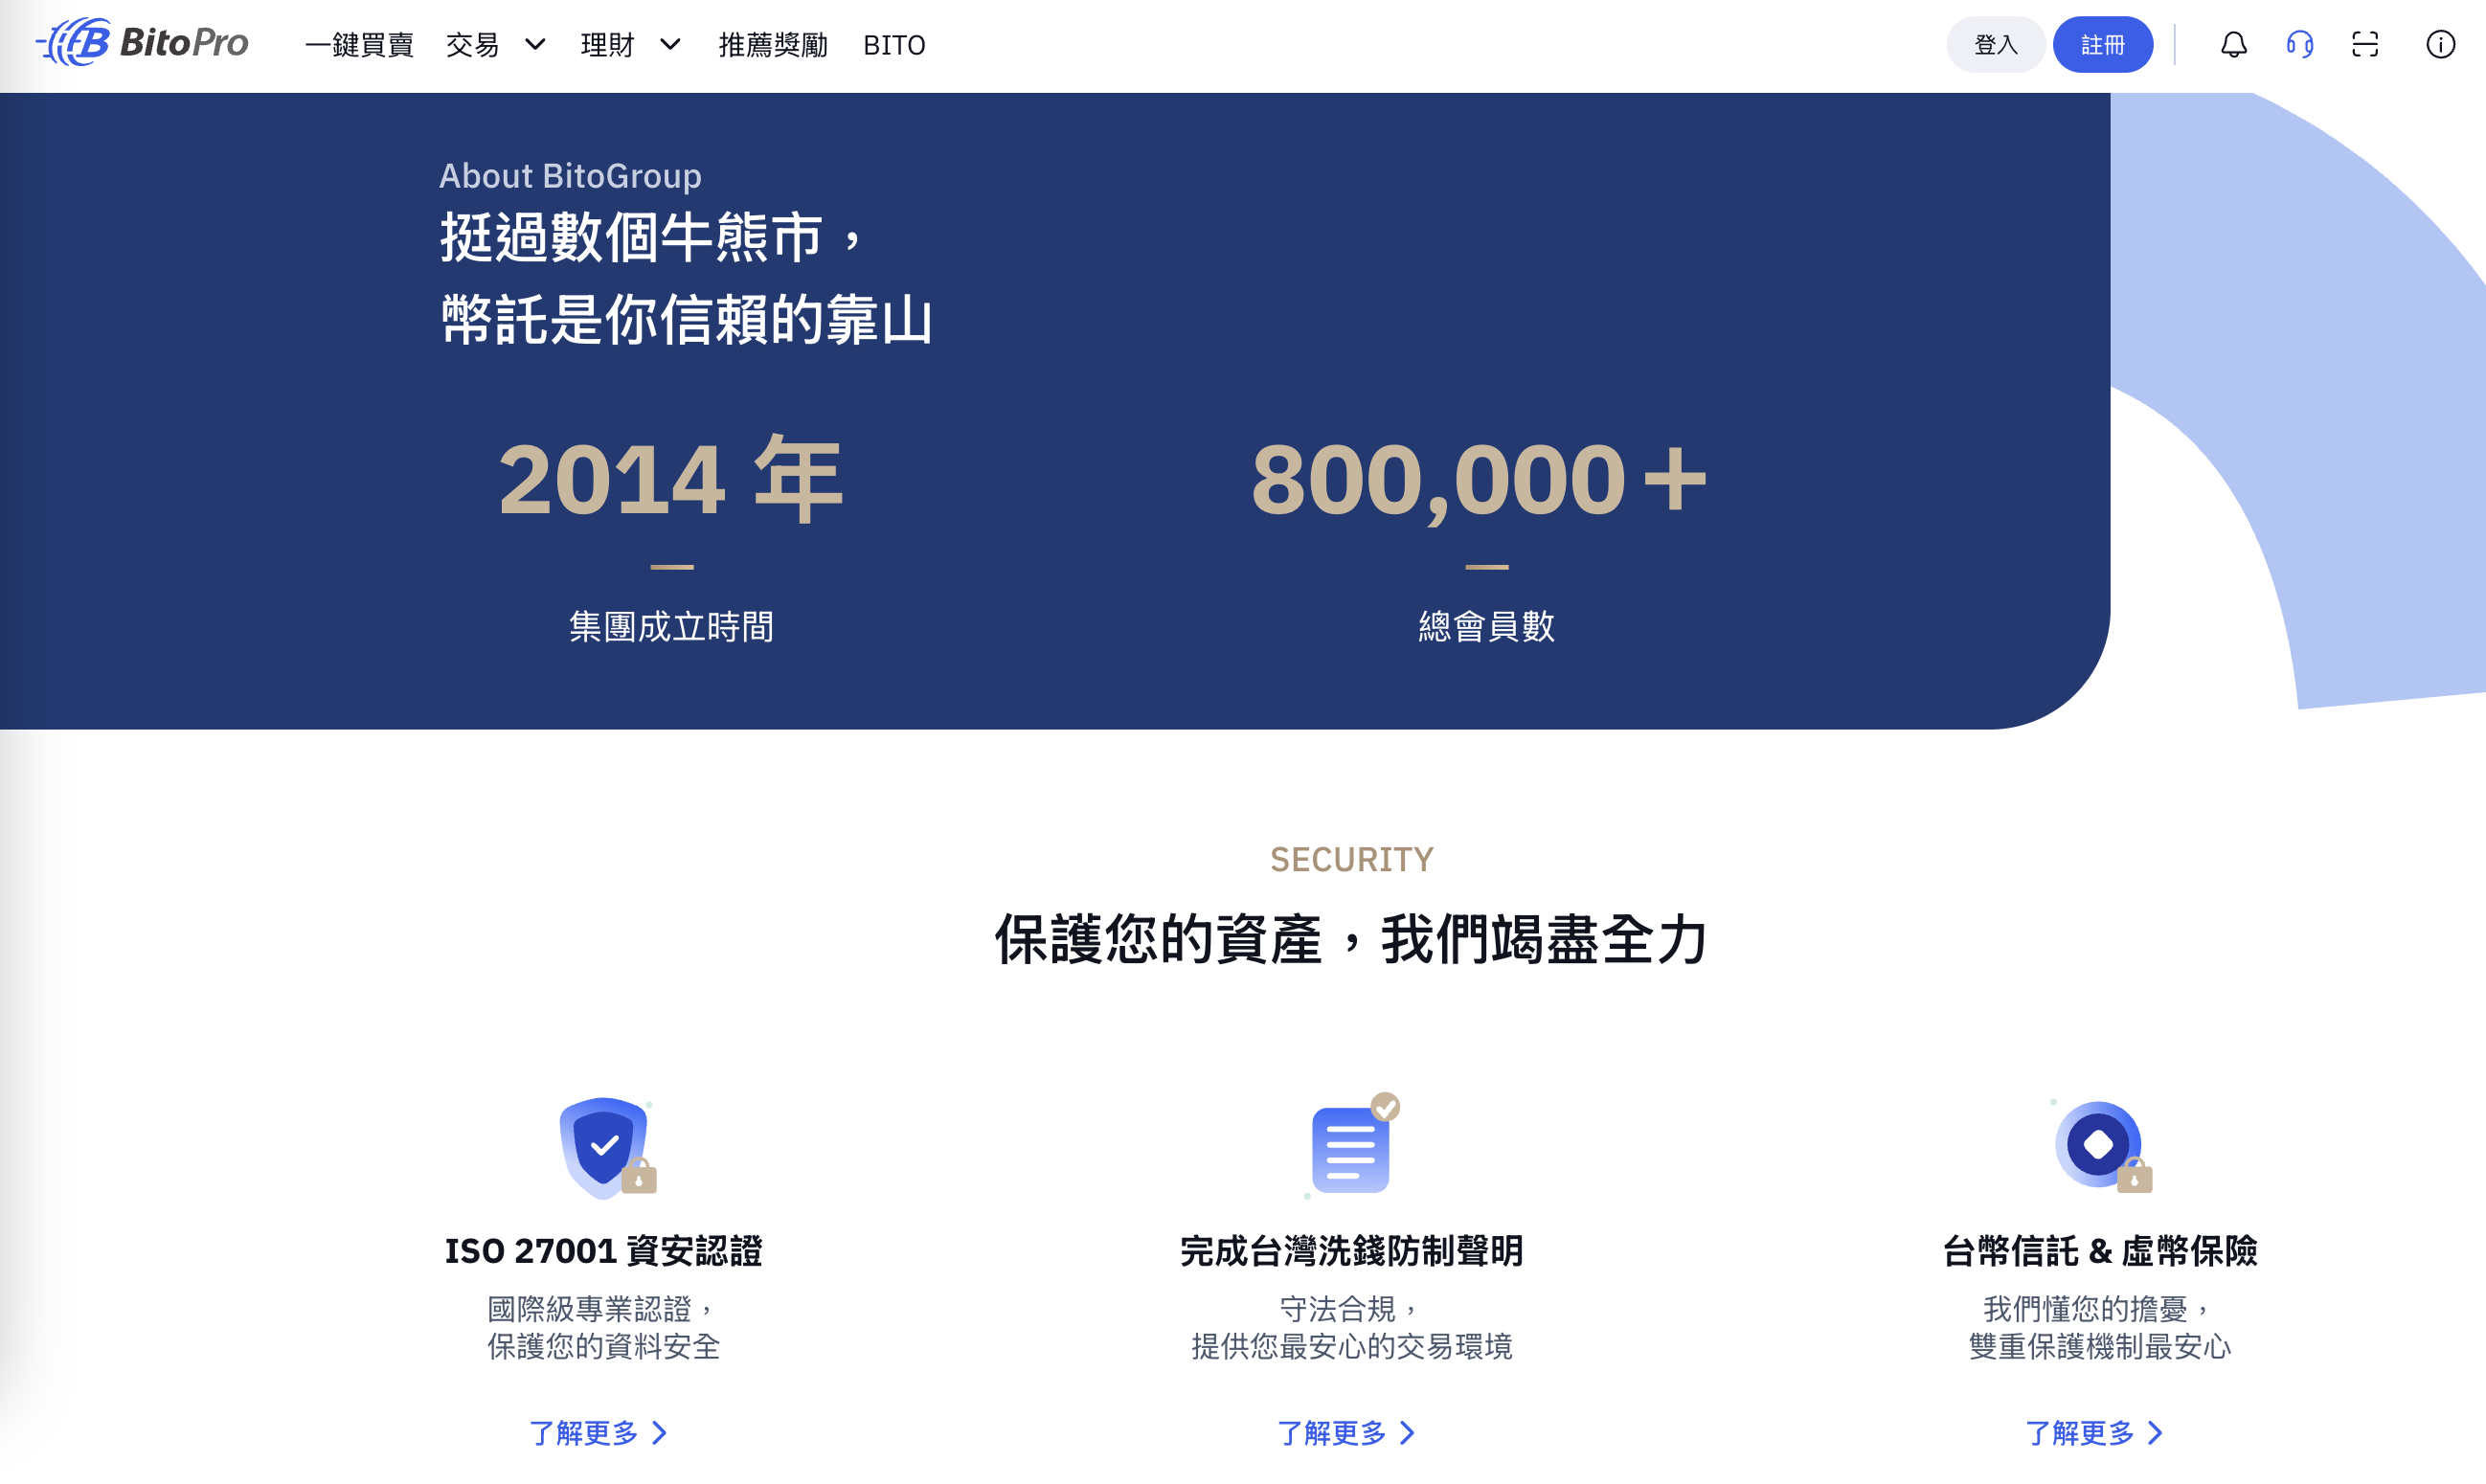This screenshot has width=2486, height=1484.
Task: Open 了解更多 under ISO 27001 資安認證
Action: tap(598, 1433)
